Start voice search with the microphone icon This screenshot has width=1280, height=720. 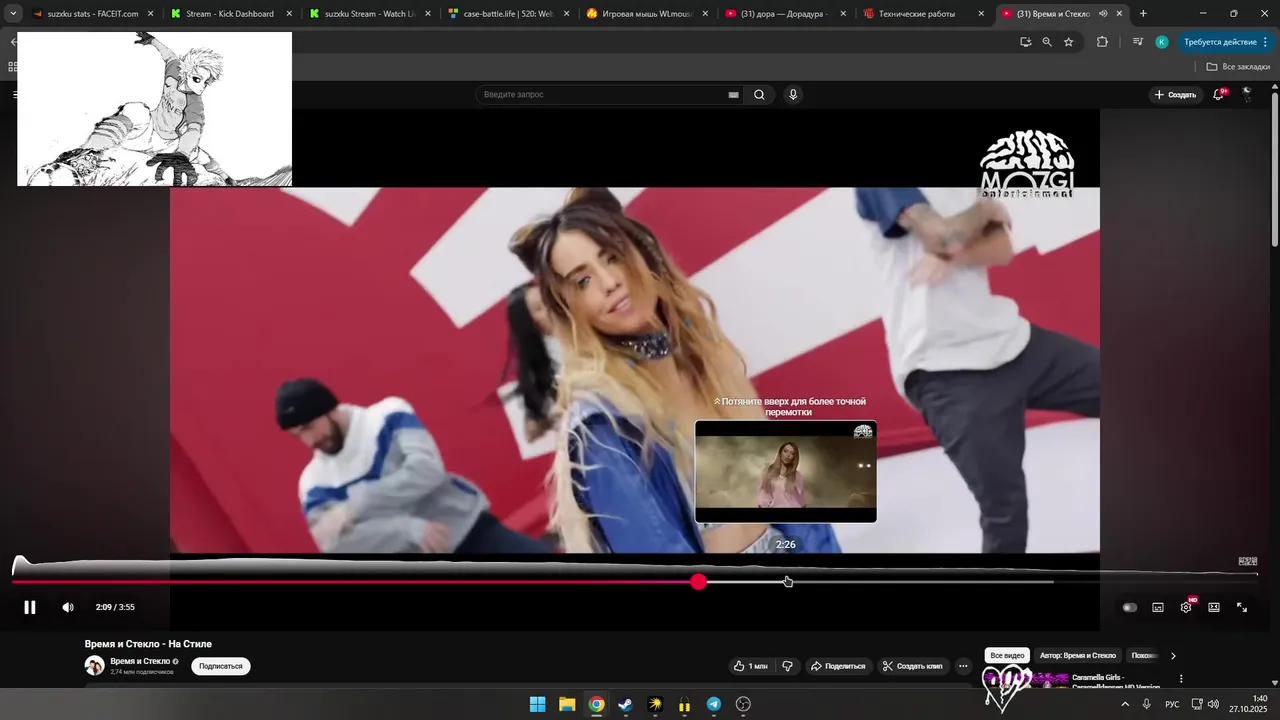793,95
